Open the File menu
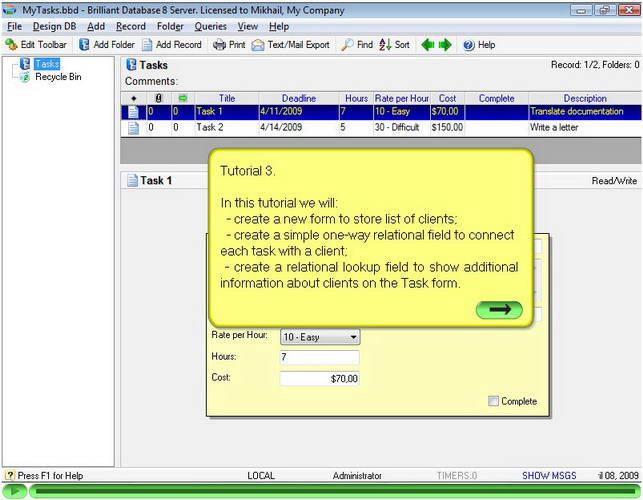Viewport: 643px width, 500px height. (14, 27)
